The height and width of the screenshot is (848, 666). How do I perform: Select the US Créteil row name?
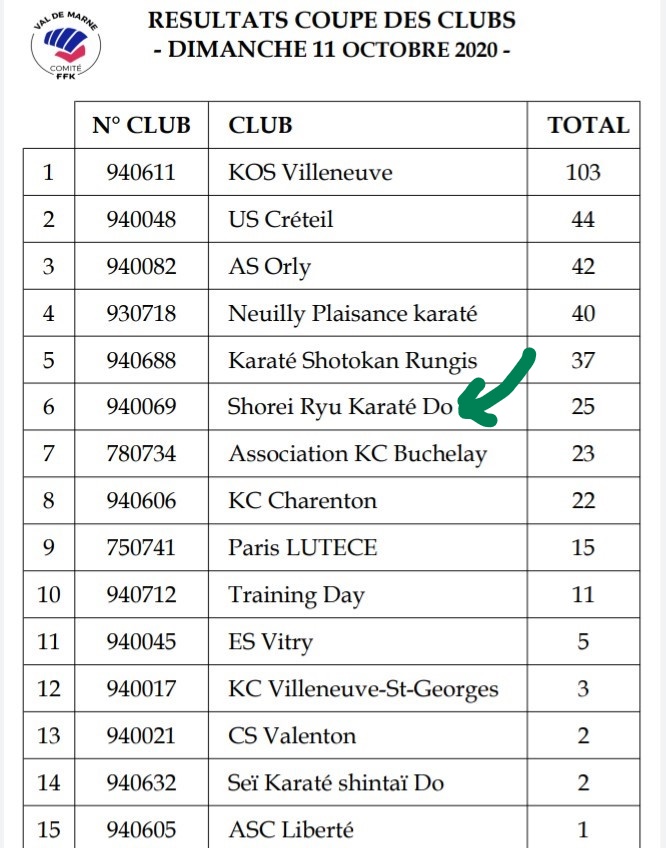pyautogui.click(x=281, y=219)
